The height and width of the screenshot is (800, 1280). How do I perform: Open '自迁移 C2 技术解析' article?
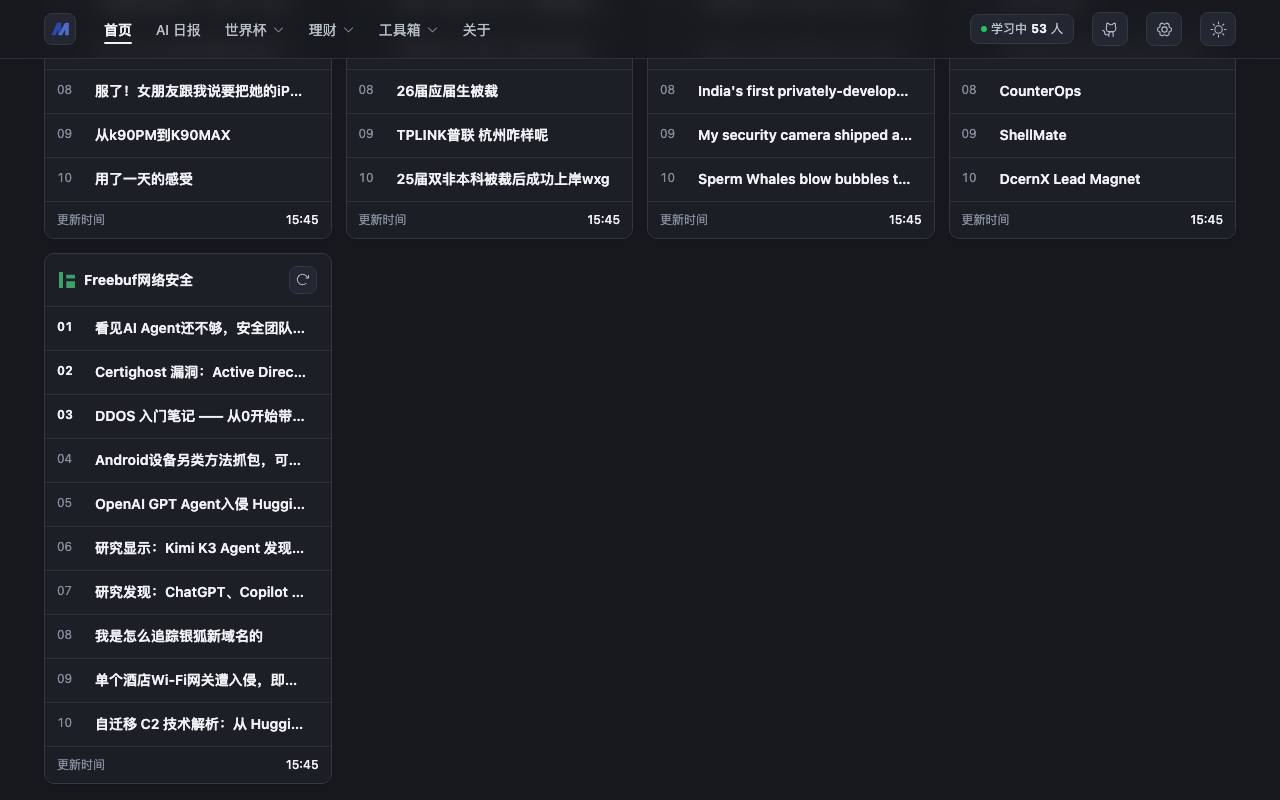188,724
